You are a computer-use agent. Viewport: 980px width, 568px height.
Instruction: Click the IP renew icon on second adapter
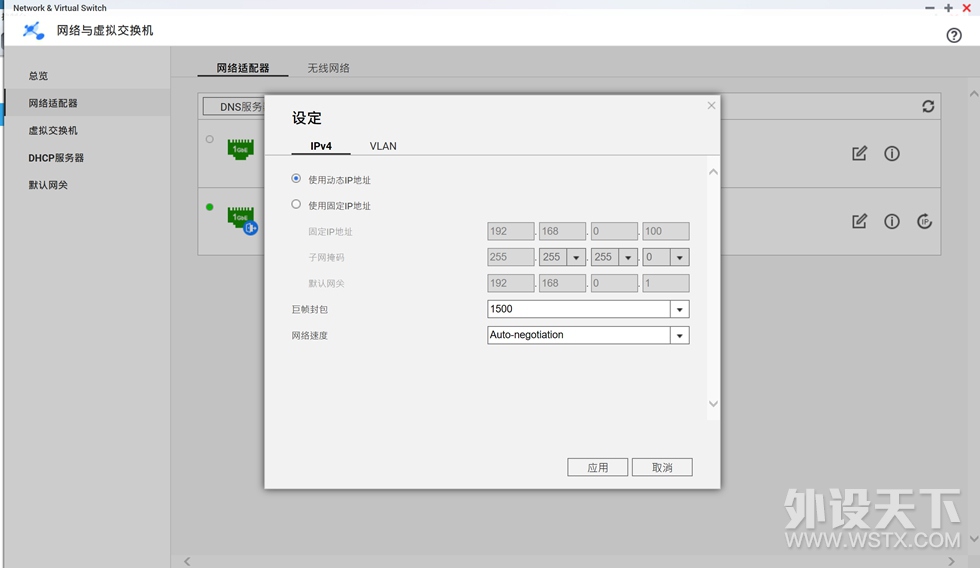tap(924, 221)
